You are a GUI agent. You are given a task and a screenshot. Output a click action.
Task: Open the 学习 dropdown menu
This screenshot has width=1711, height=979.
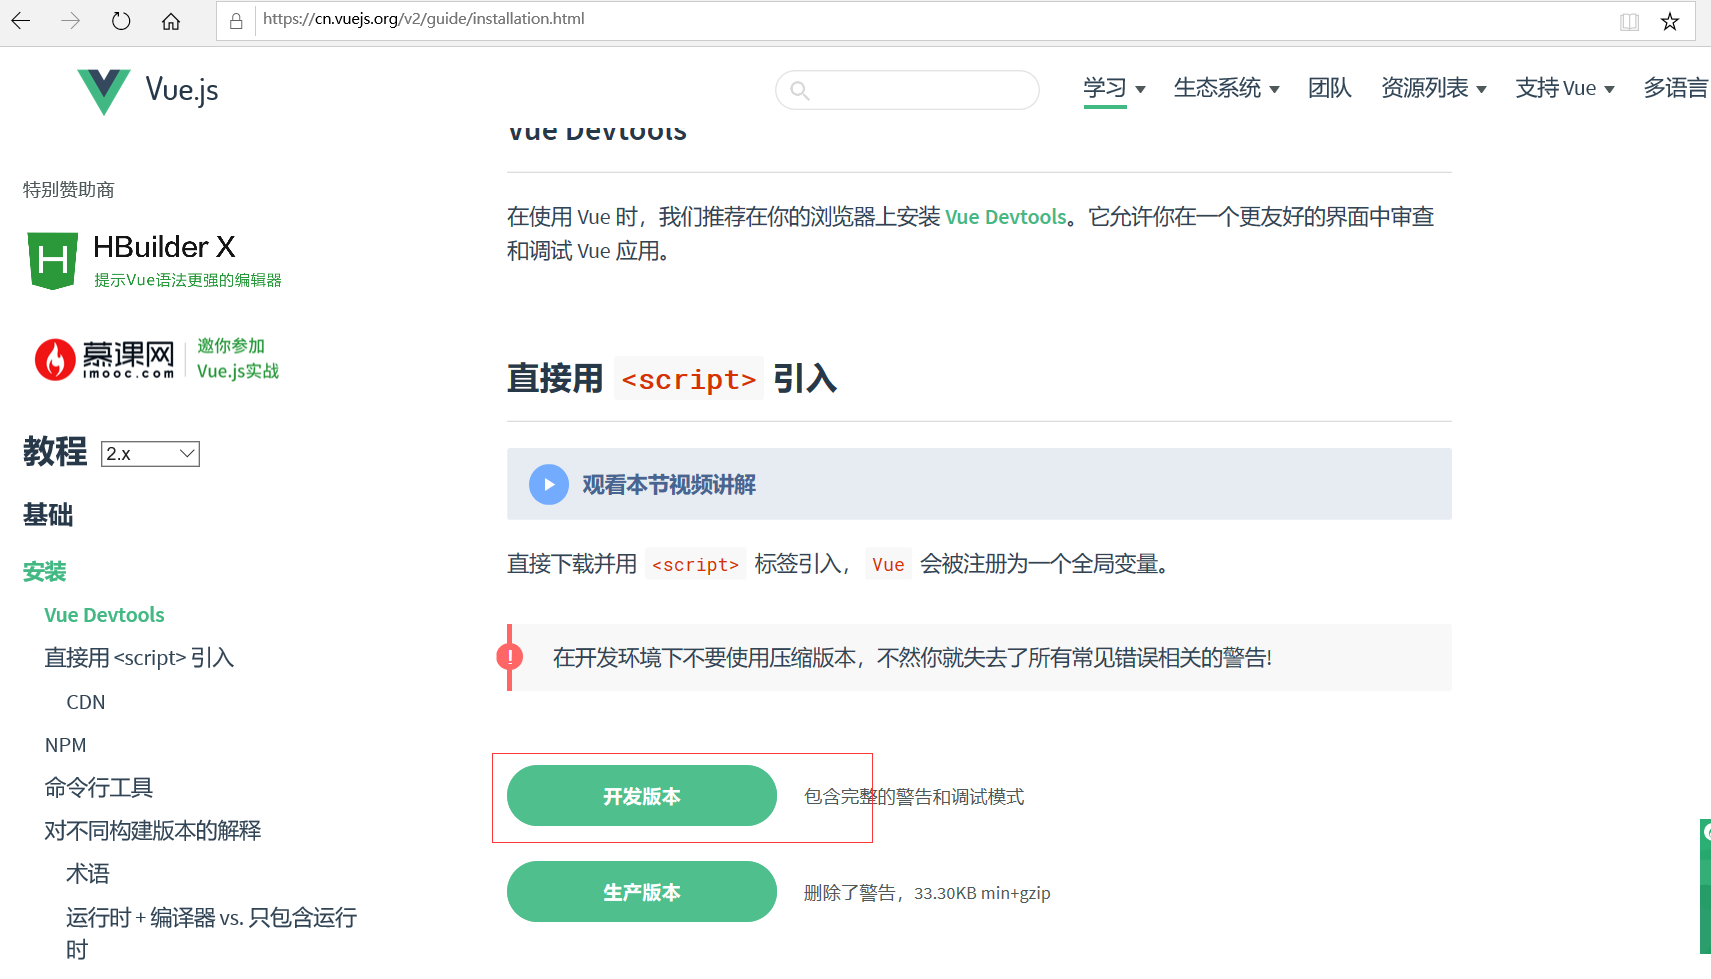(1114, 89)
